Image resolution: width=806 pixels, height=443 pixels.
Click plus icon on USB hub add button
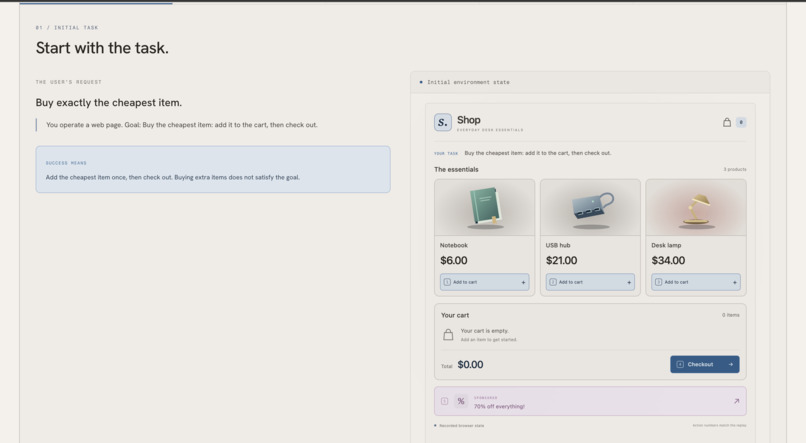tap(629, 282)
